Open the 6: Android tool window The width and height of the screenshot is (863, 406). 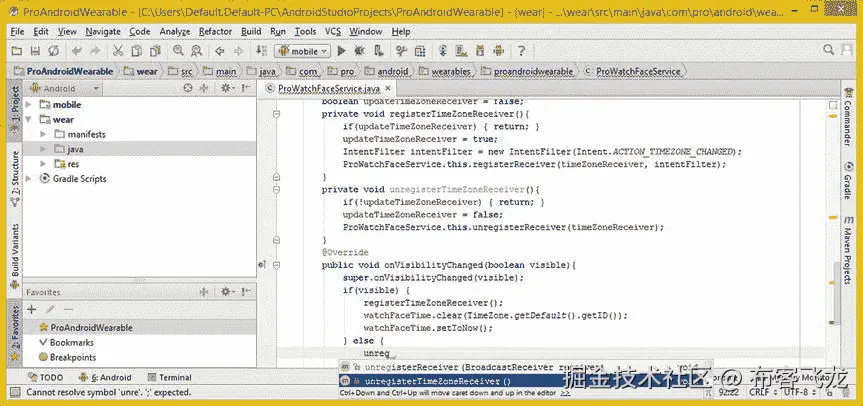(105, 377)
